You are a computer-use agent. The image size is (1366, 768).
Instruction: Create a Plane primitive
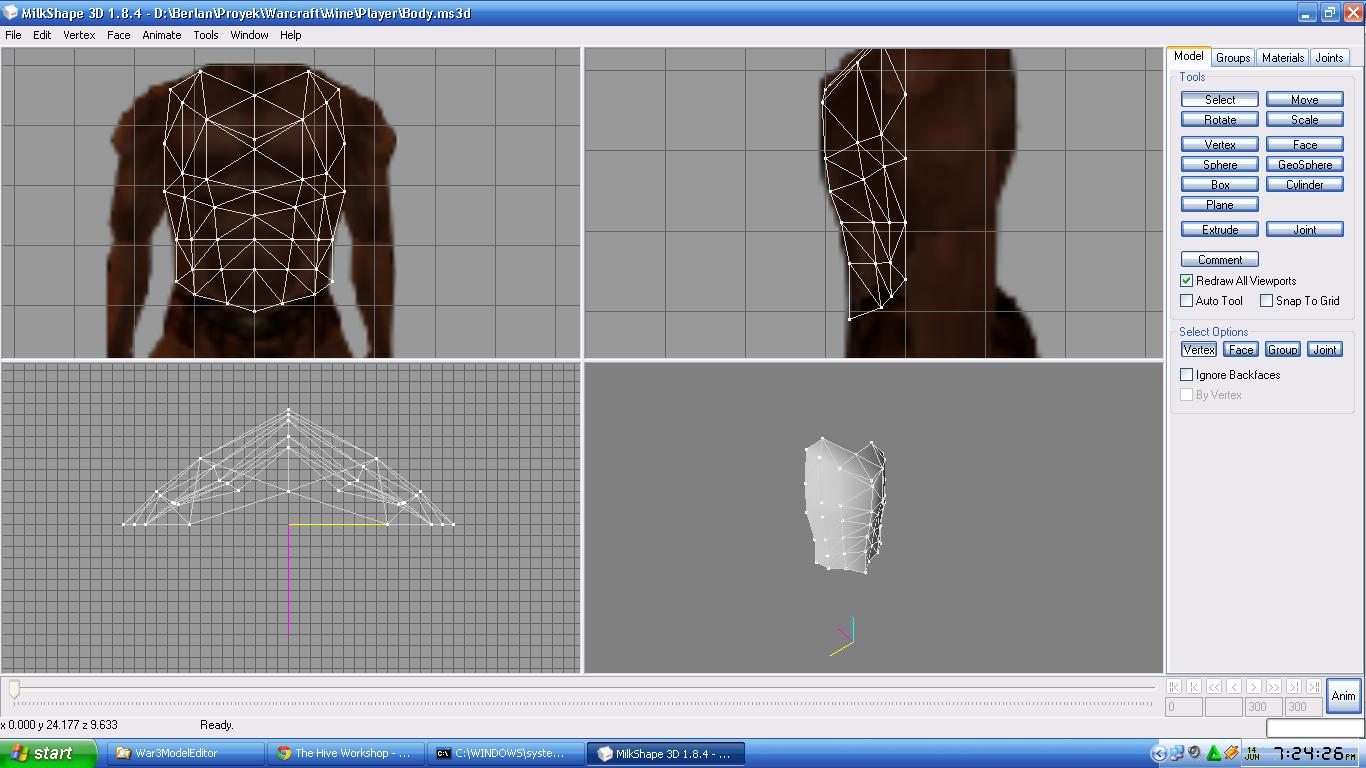pyautogui.click(x=1219, y=205)
